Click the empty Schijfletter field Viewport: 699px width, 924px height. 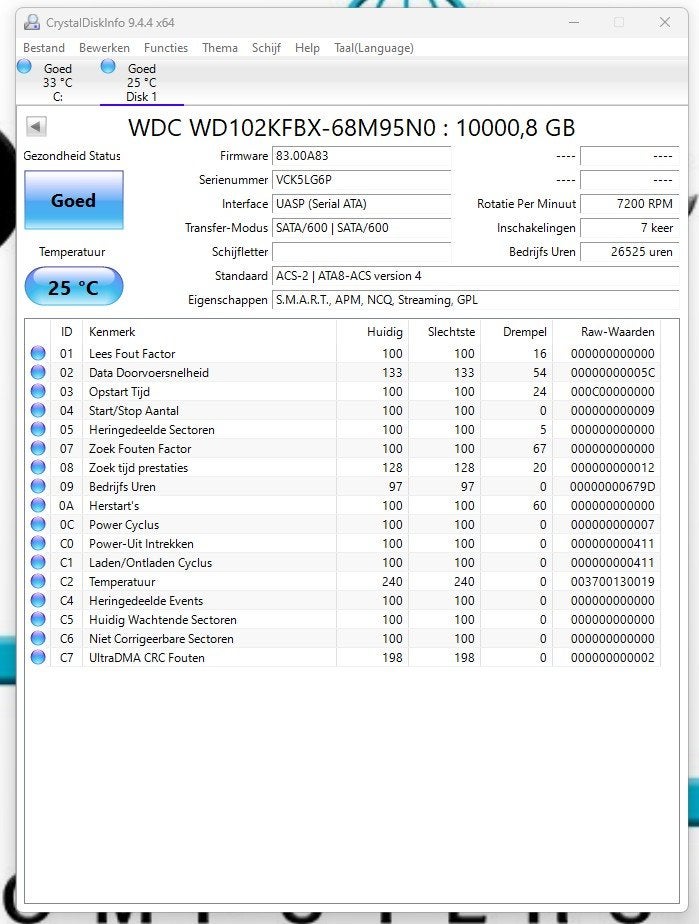[361, 252]
